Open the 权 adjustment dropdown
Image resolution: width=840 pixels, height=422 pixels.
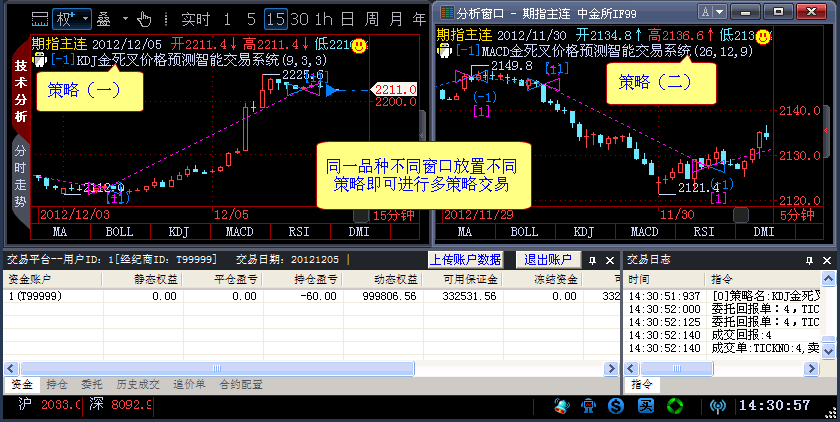coord(71,19)
